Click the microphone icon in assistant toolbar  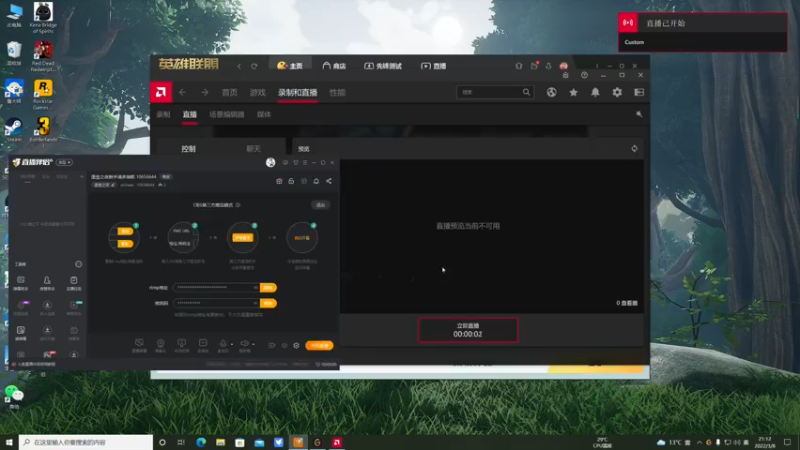(x=223, y=344)
